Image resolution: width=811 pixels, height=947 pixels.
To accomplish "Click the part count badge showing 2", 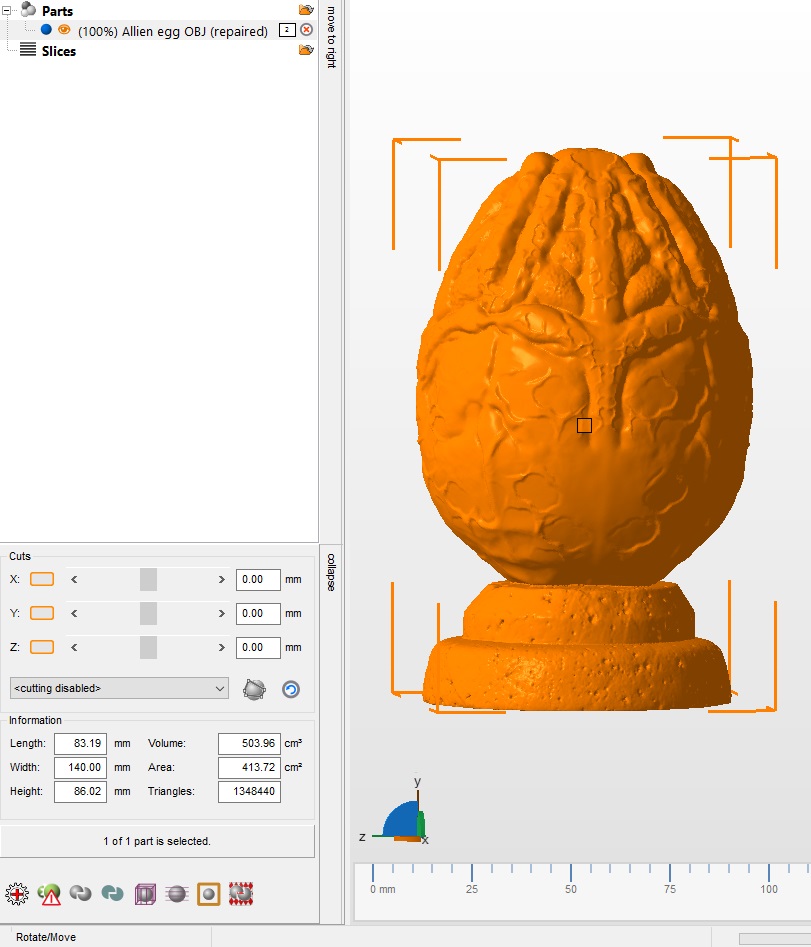I will point(287,30).
